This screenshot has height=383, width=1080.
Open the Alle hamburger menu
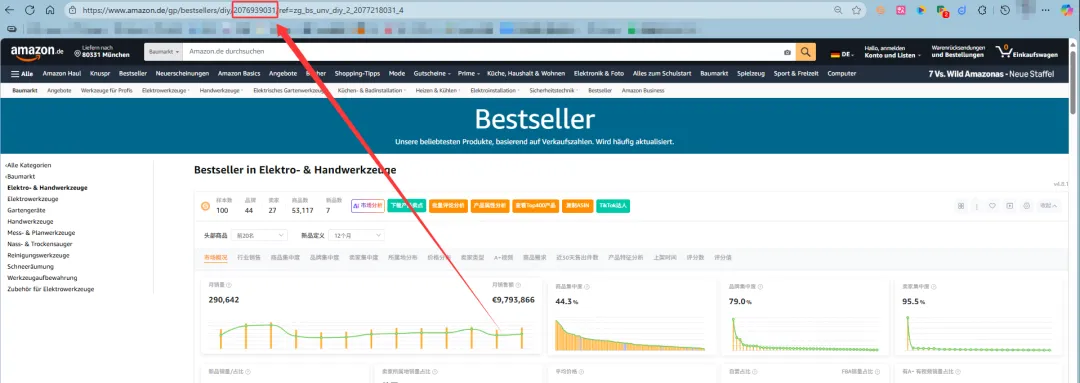(x=22, y=74)
